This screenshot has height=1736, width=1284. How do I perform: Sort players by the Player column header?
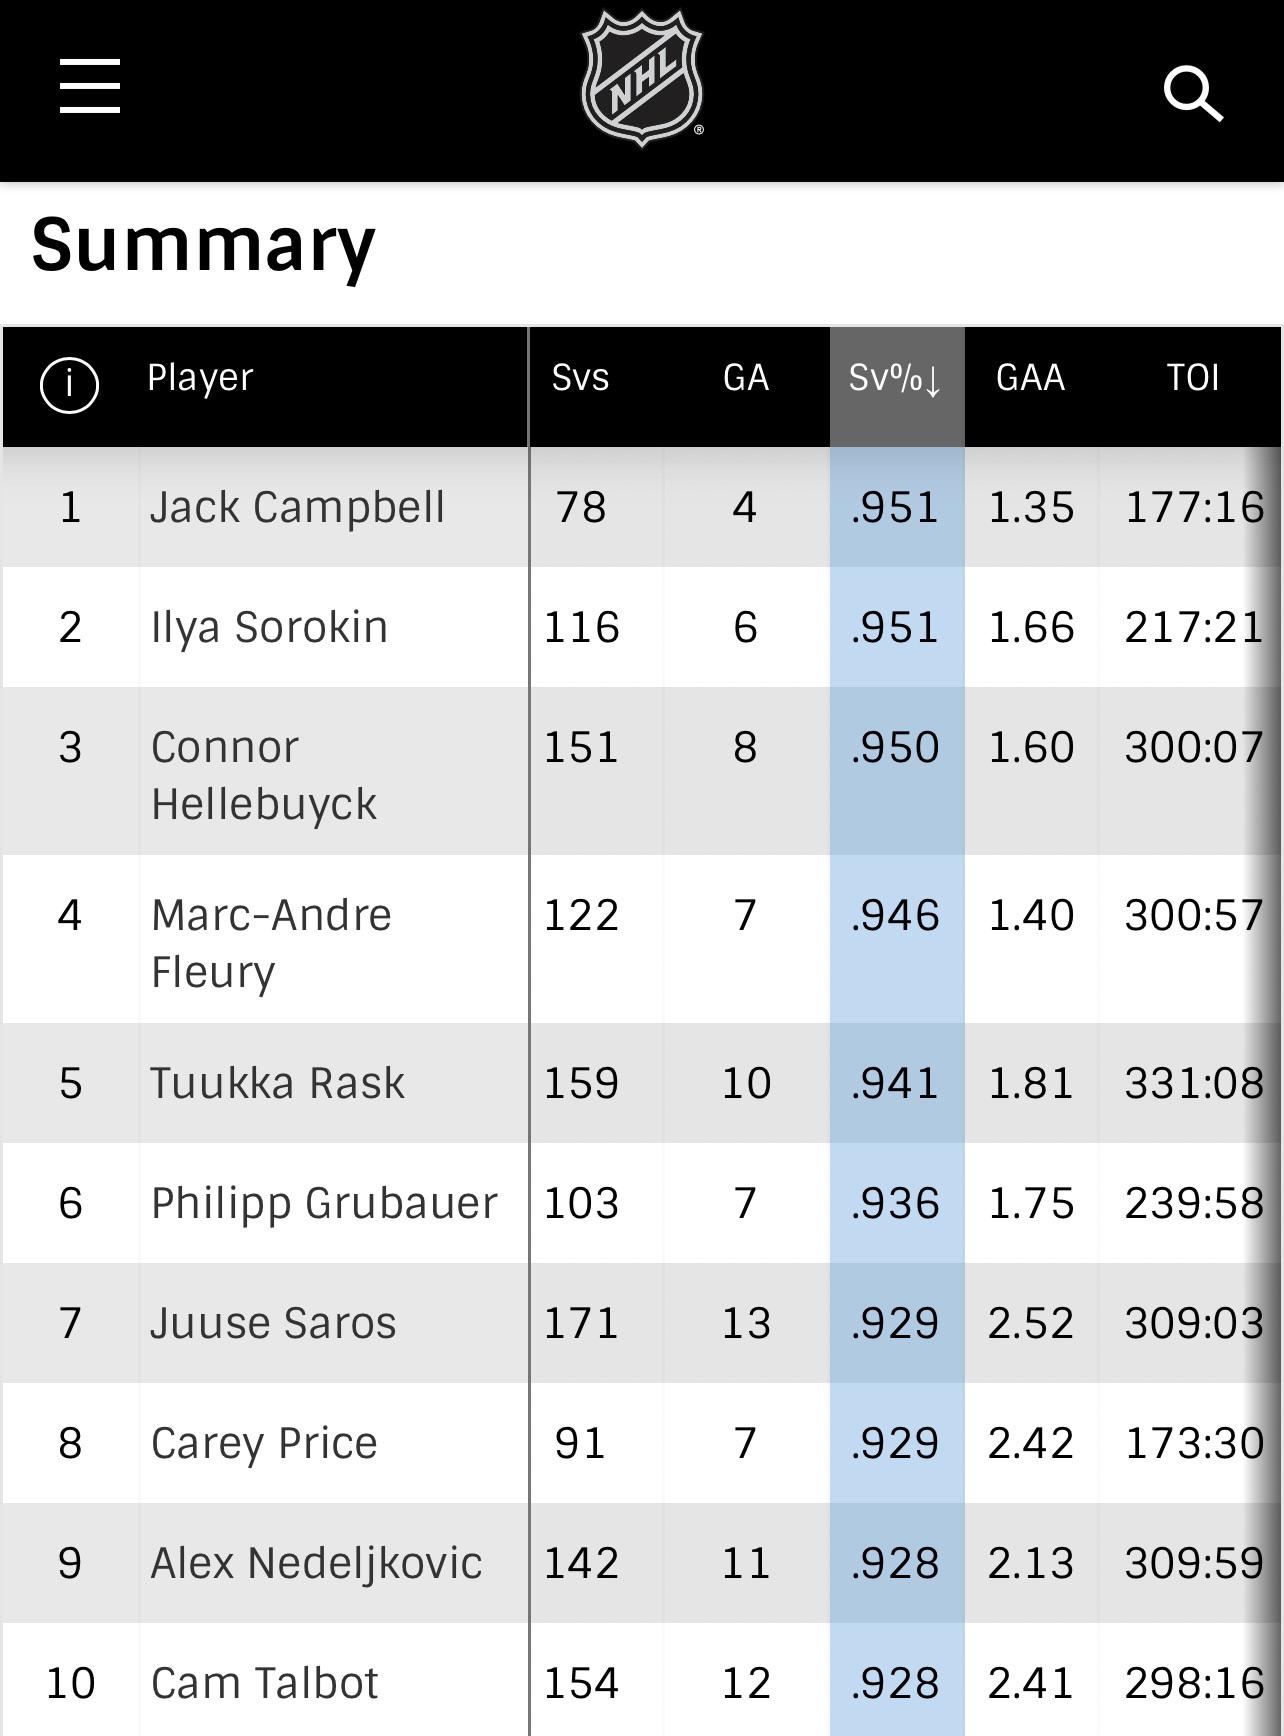click(197, 378)
